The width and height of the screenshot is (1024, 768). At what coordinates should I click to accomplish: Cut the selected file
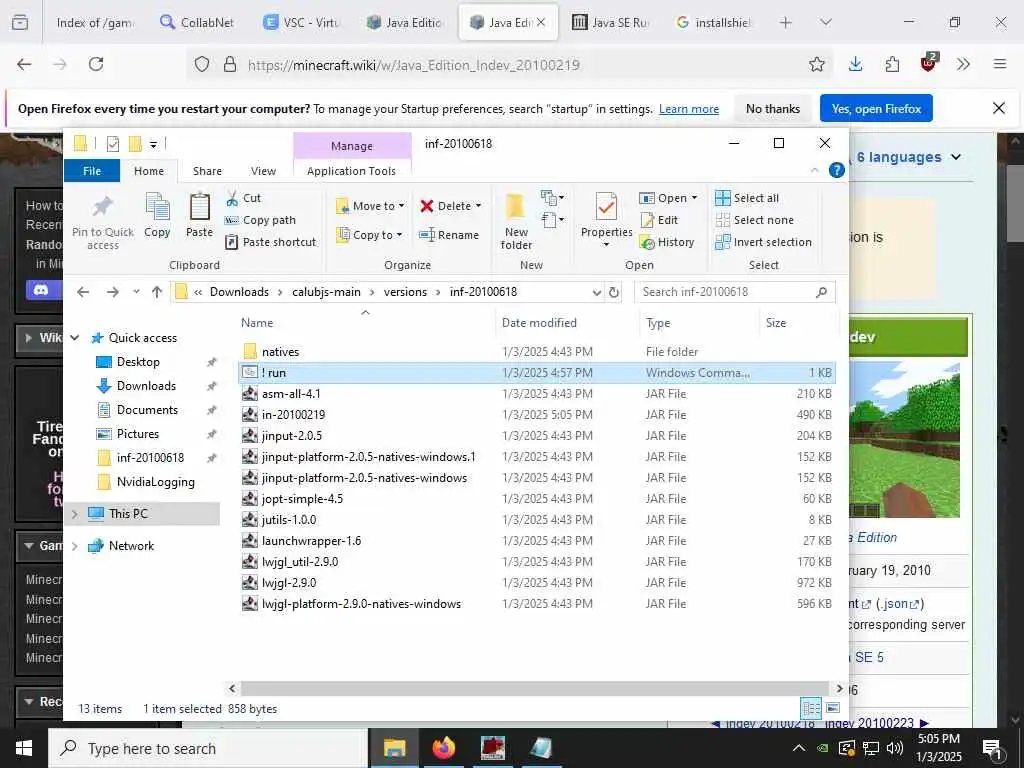243,198
